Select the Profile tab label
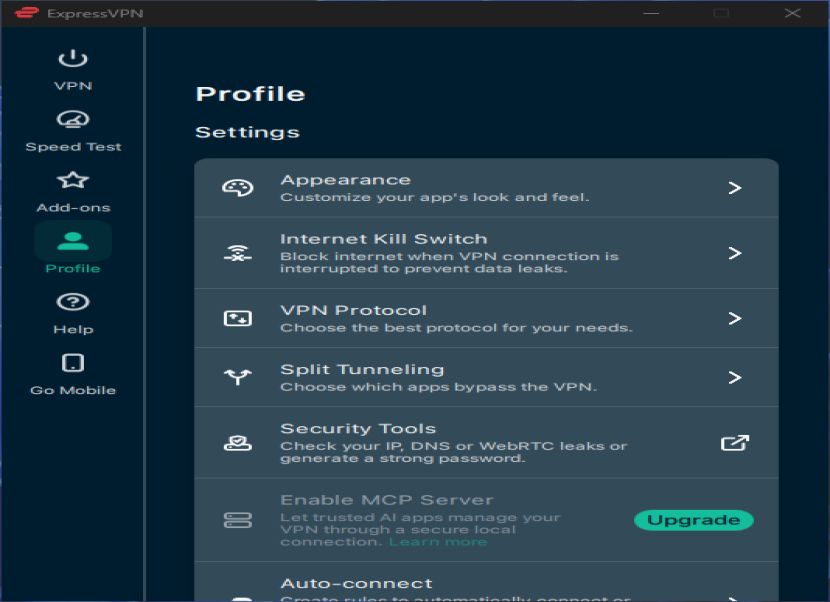Viewport: 830px width, 602px height. (x=73, y=268)
